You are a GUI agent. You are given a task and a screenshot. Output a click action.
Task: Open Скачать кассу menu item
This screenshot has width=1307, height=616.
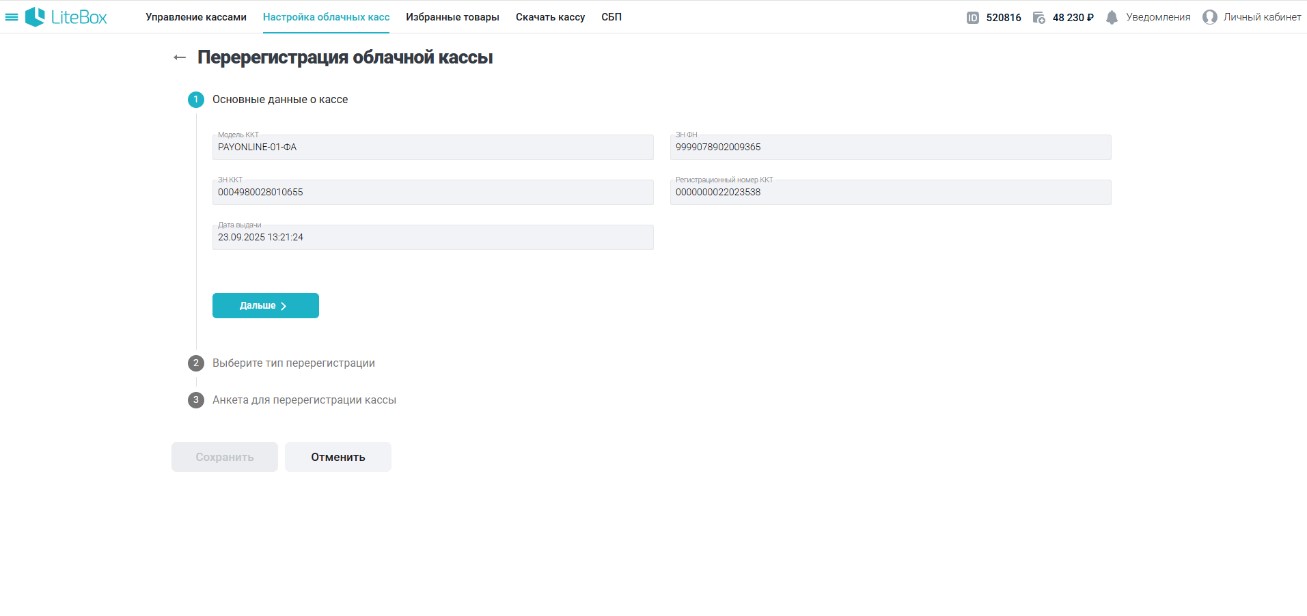(x=550, y=17)
